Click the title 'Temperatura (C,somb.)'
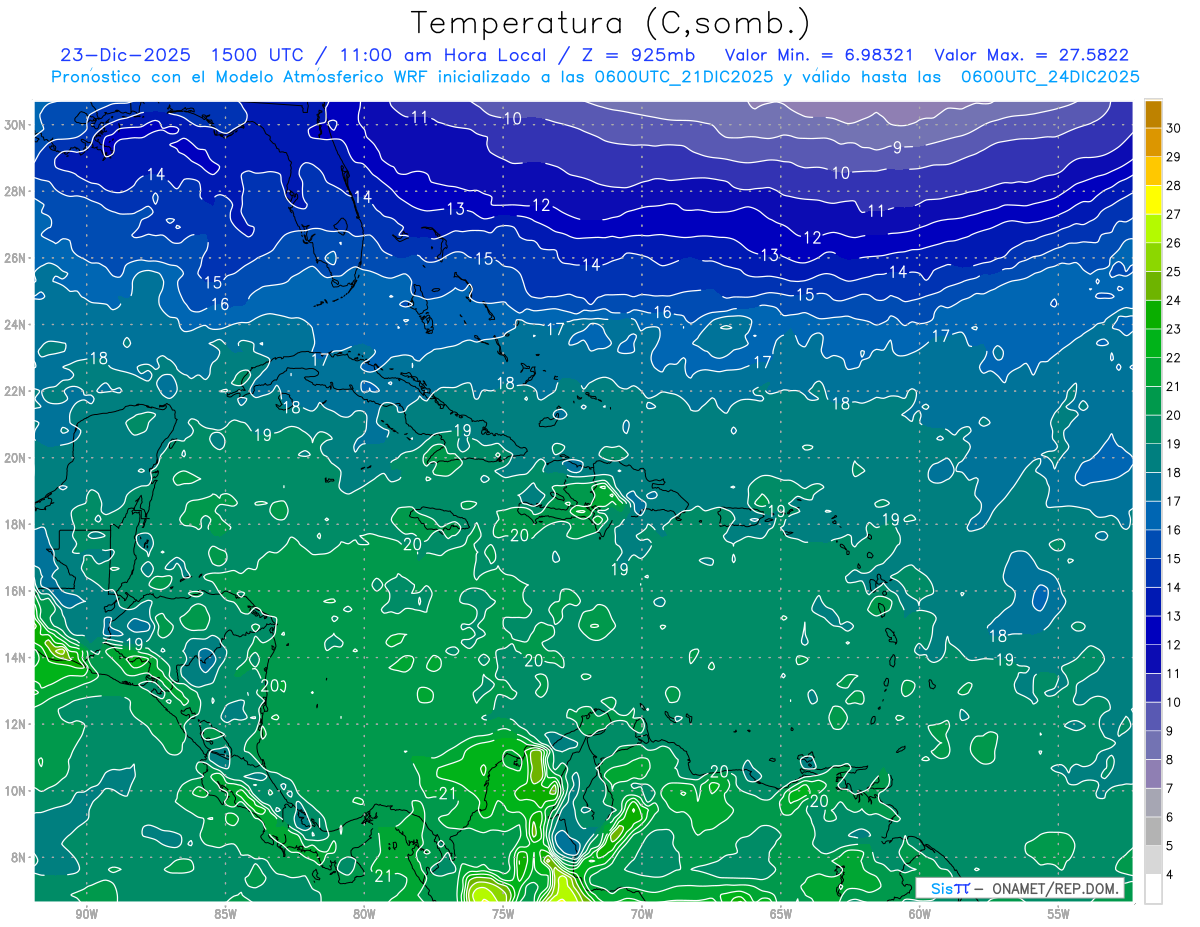Viewport: 1200px width, 927px height. tap(610, 23)
